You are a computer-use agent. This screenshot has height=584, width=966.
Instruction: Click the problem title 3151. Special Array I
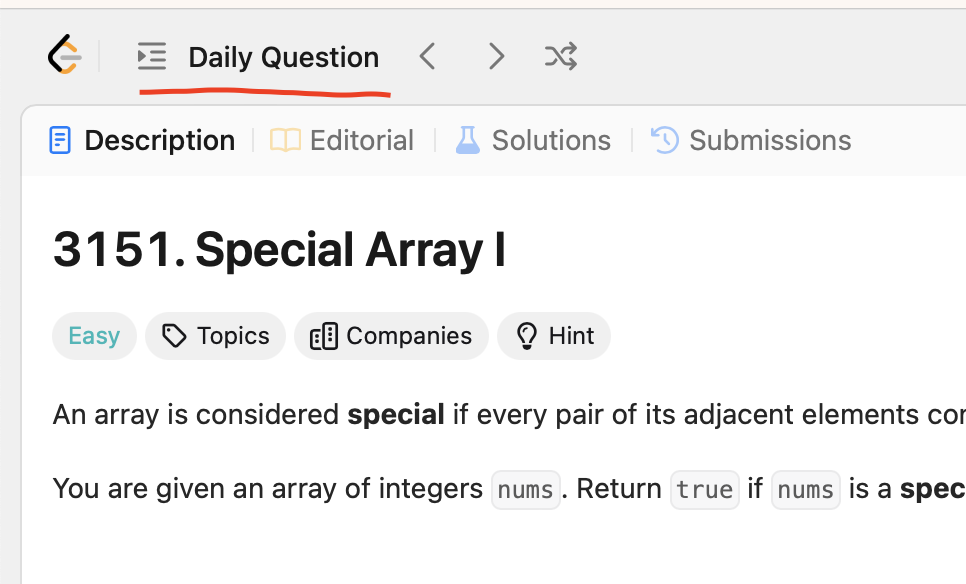tap(279, 250)
